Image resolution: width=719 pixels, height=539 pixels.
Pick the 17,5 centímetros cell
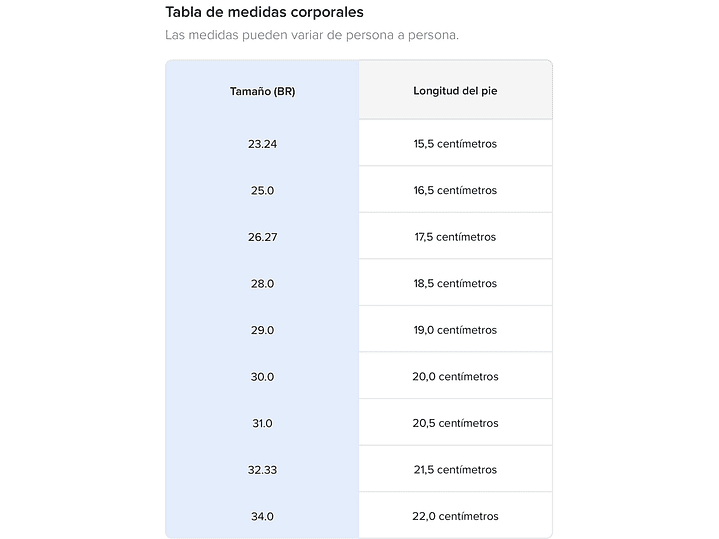455,237
